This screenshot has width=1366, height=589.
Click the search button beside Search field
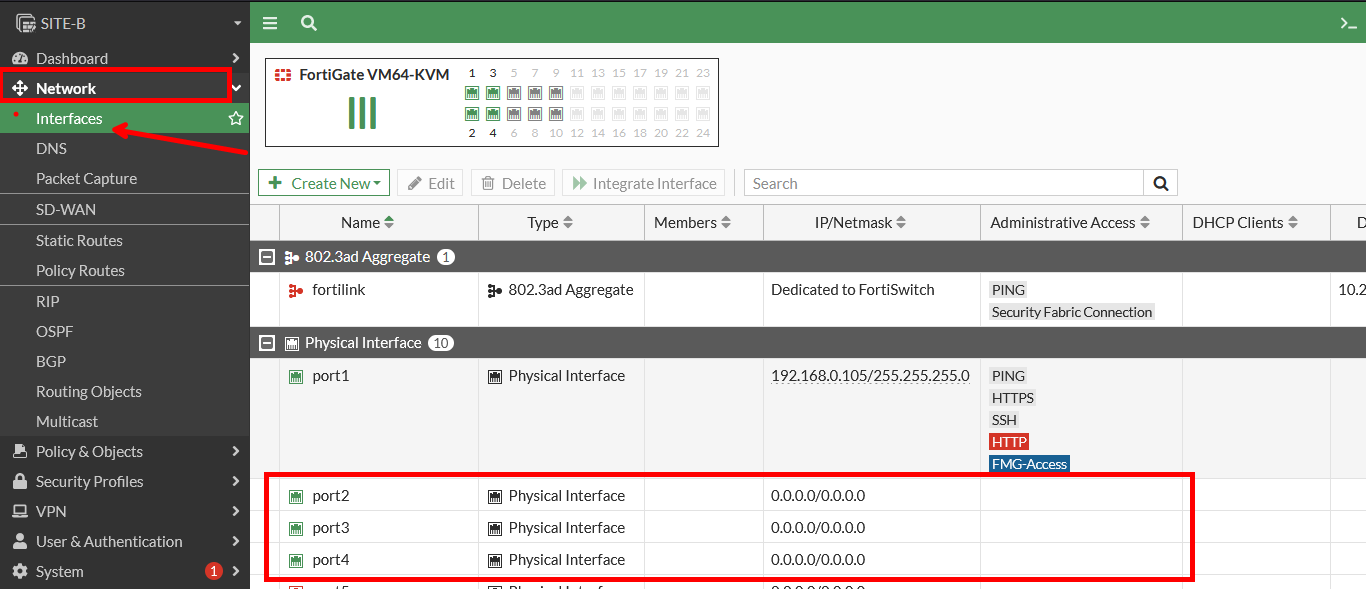[1160, 183]
